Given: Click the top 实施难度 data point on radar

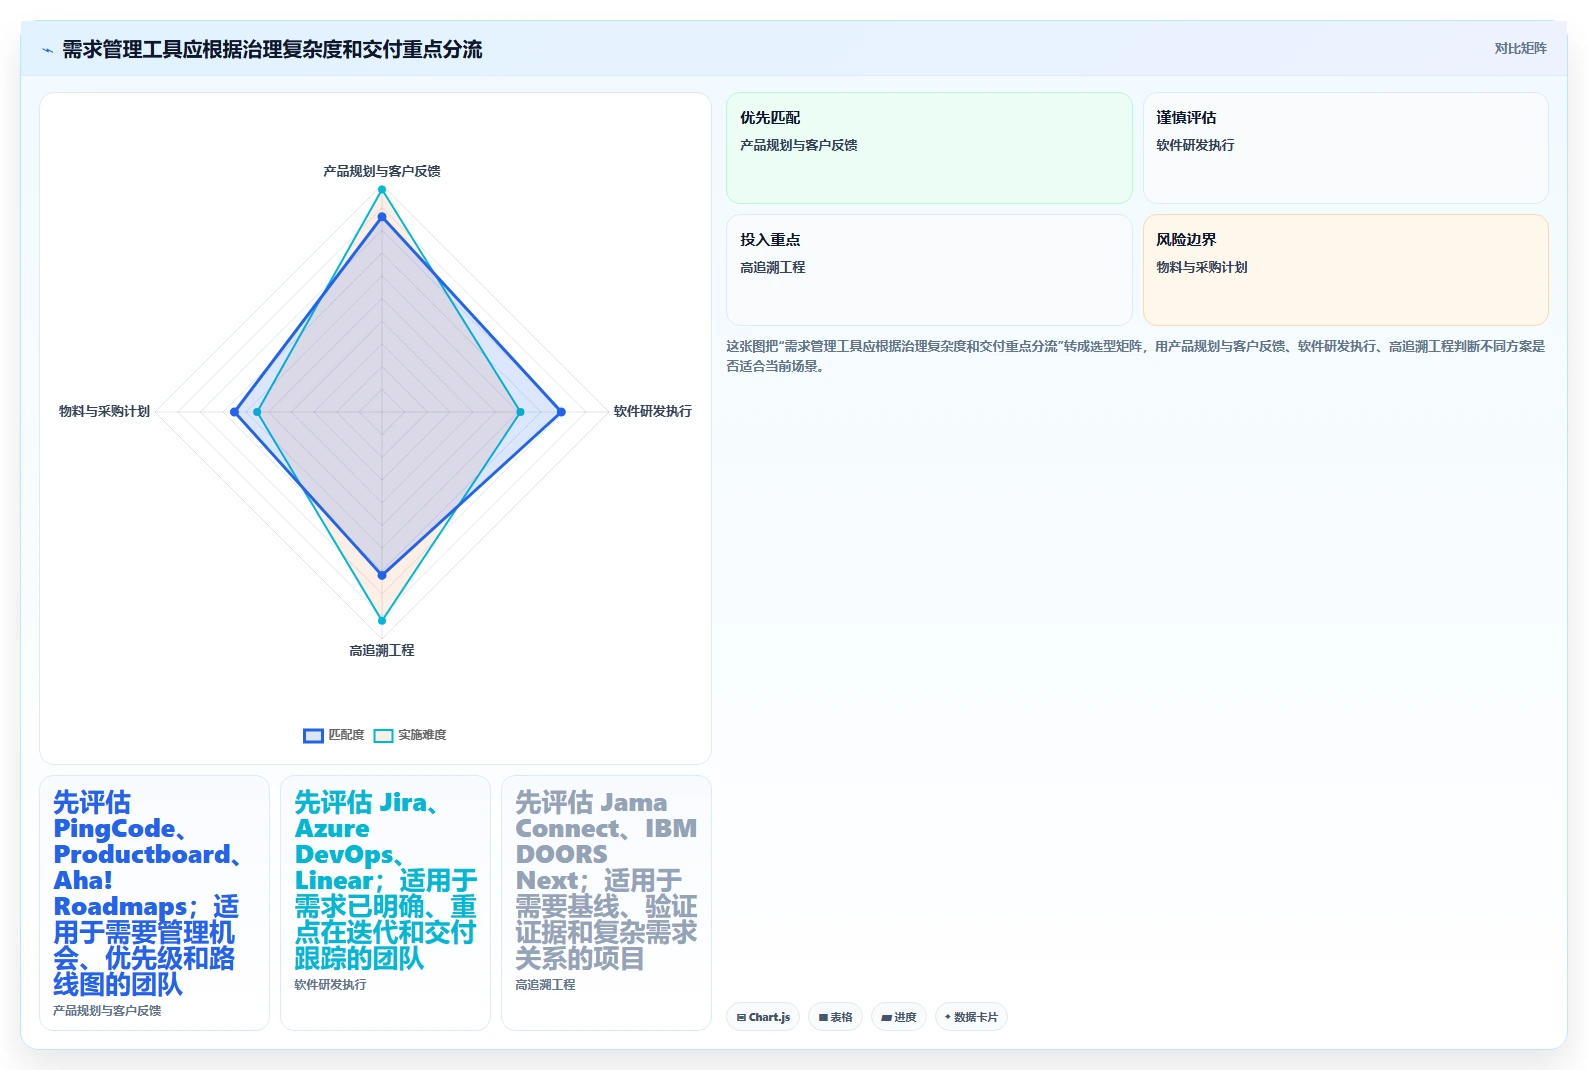Looking at the screenshot, I should pos(382,190).
